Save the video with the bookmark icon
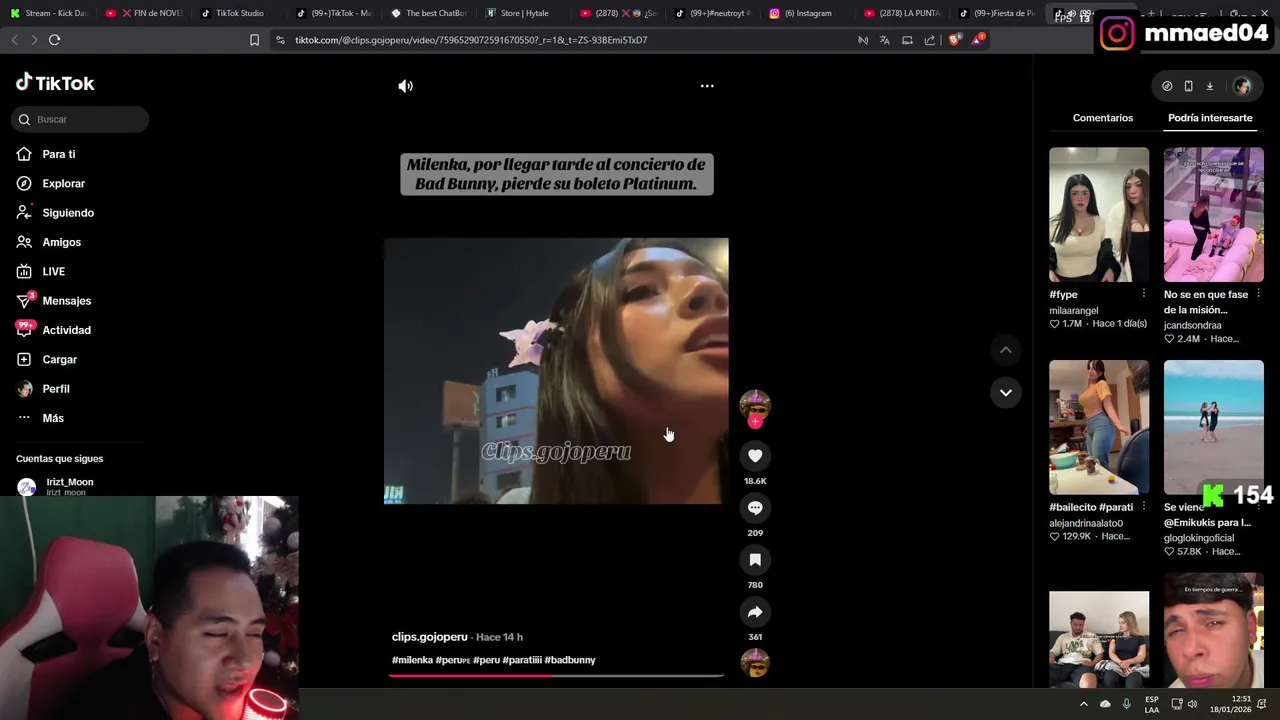The height and width of the screenshot is (720, 1280). (755, 560)
